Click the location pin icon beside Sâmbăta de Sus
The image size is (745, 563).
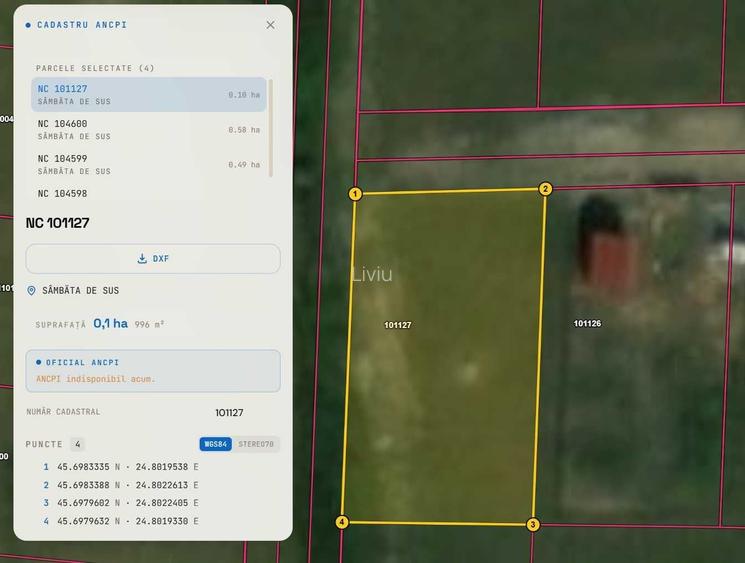(x=31, y=290)
